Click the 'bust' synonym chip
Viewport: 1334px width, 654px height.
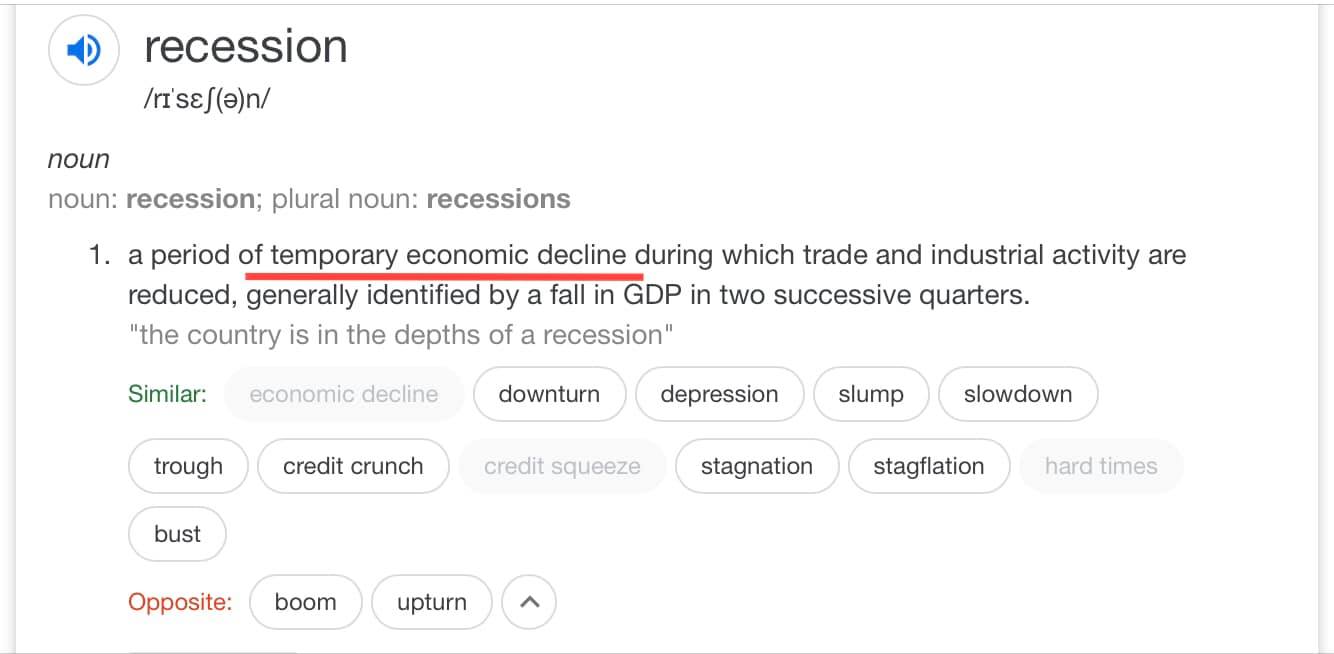pos(177,534)
